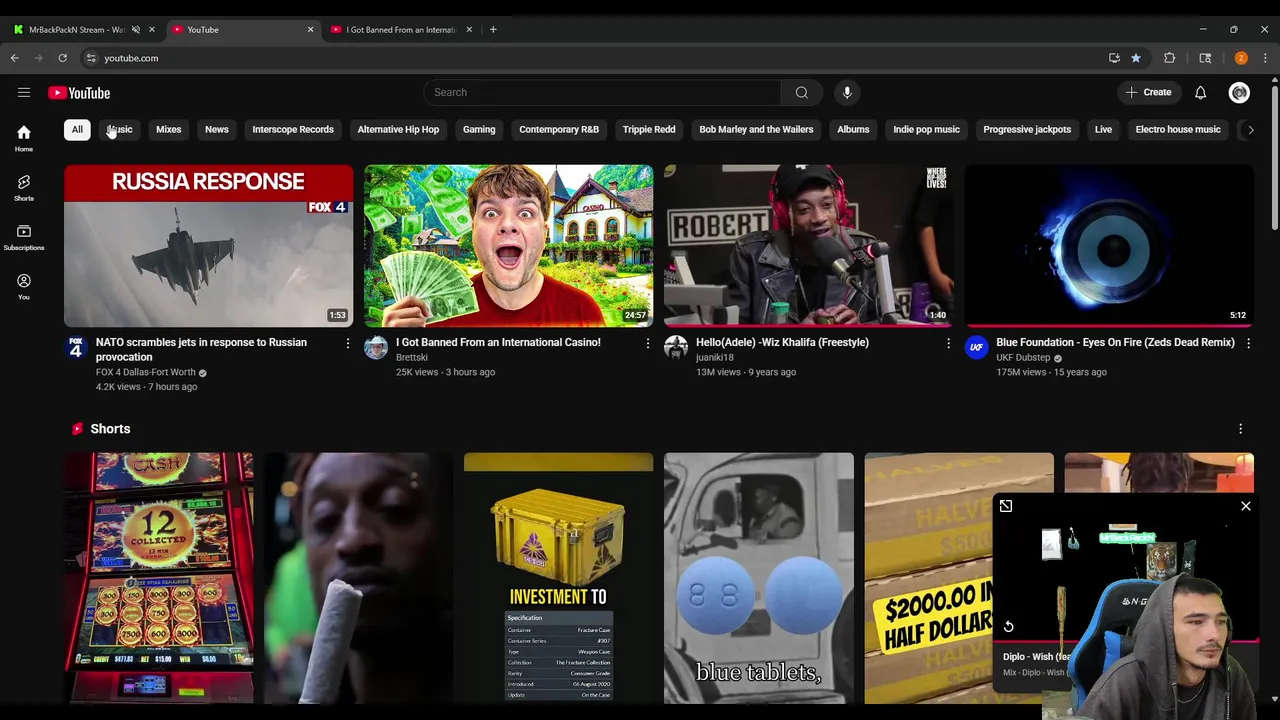This screenshot has width=1280, height=720.
Task: Open the YouTube account avatar menu
Action: coord(1239,92)
